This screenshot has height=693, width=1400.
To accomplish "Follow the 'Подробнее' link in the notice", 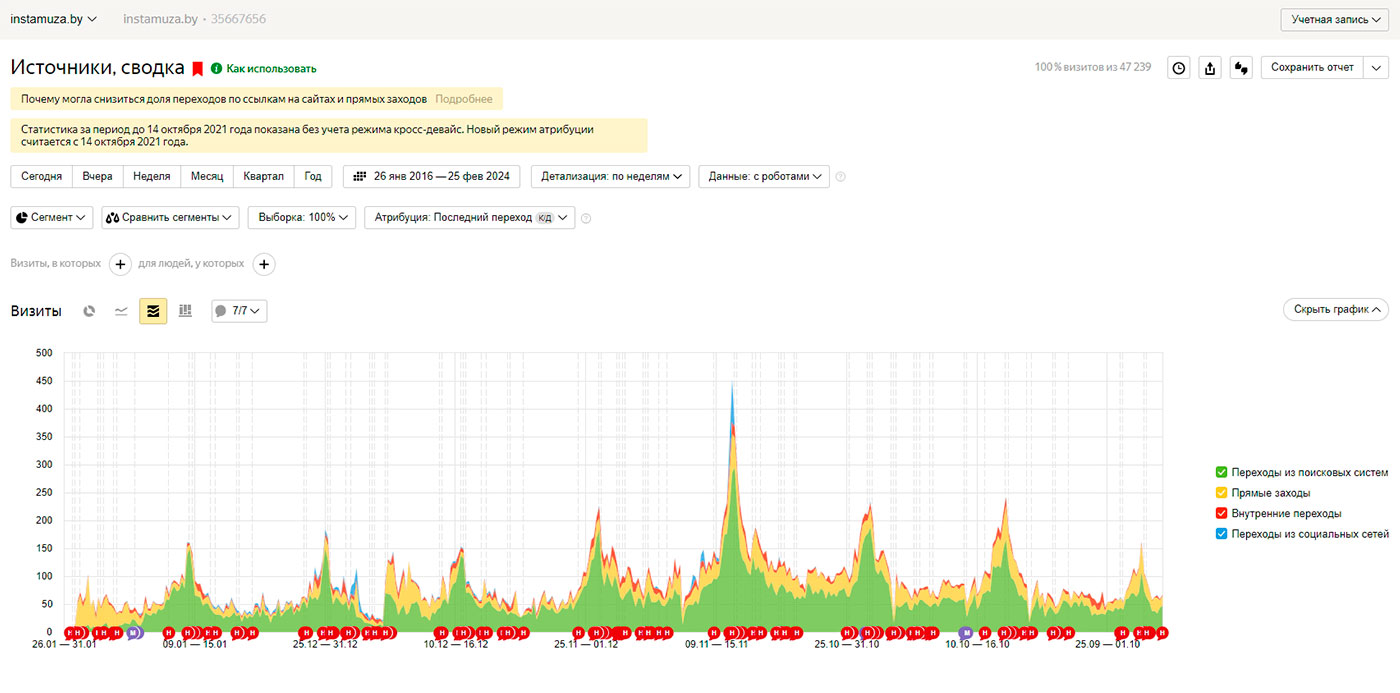I will click(x=464, y=99).
